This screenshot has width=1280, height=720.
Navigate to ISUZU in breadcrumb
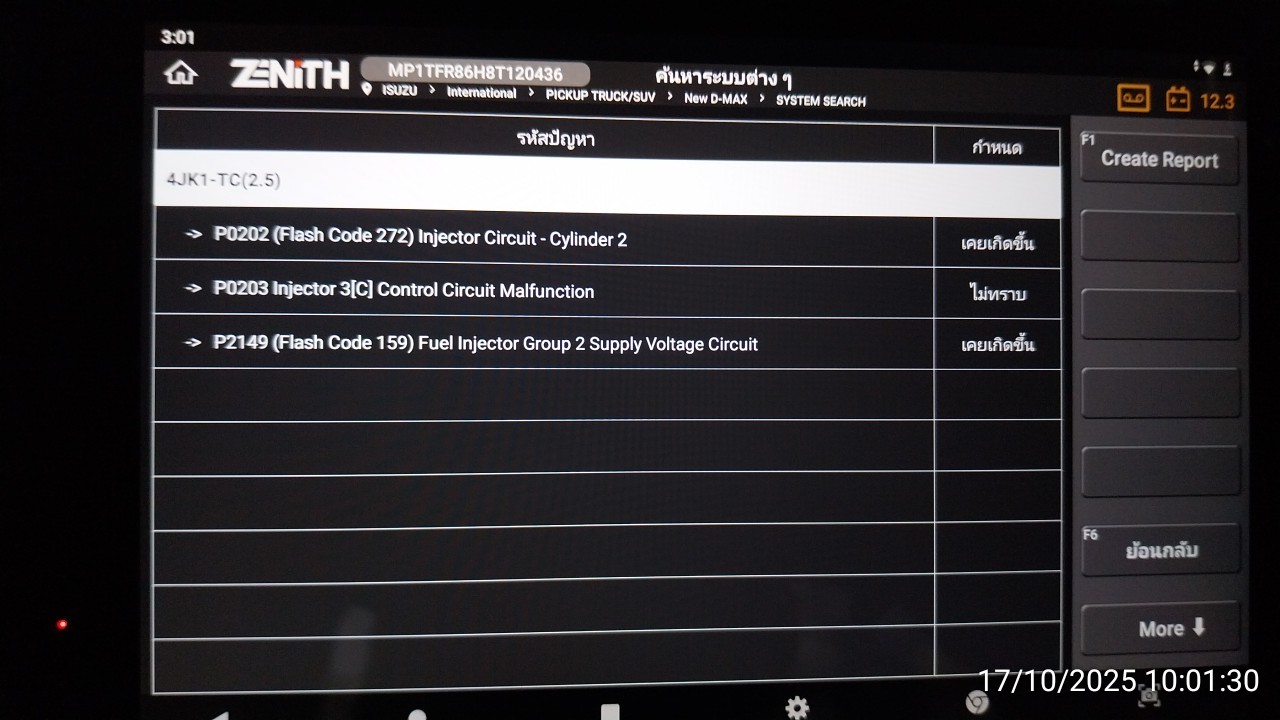pos(399,91)
